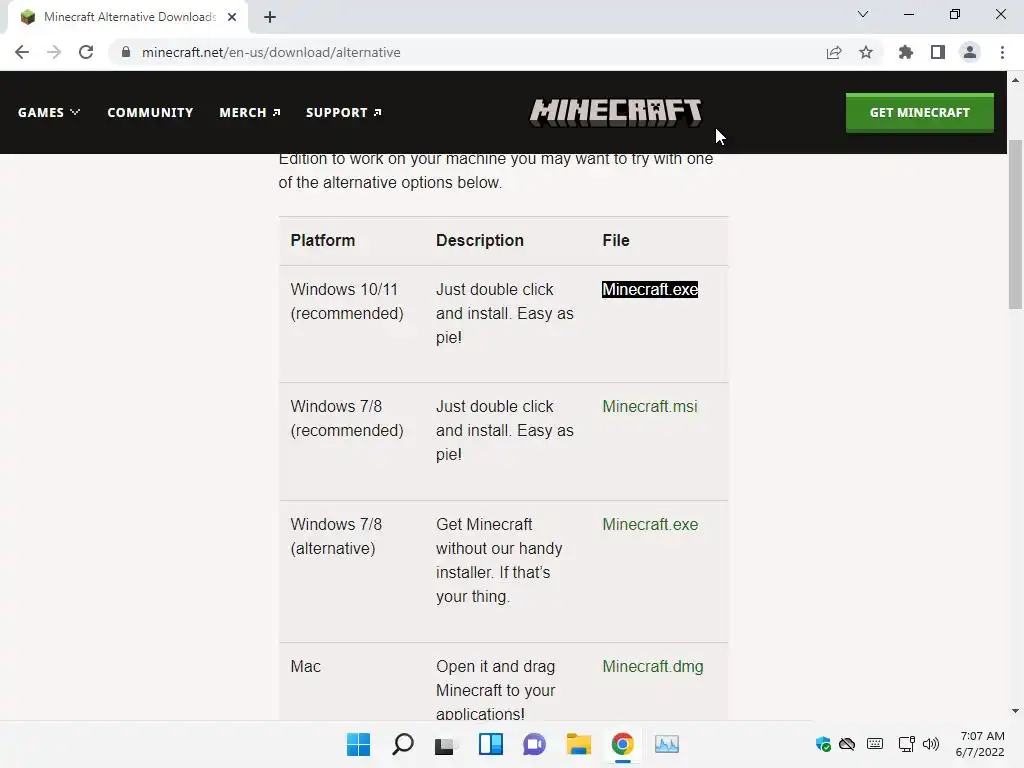Open the SUPPORT external link
Screen dimensions: 1024x768
click(x=344, y=112)
